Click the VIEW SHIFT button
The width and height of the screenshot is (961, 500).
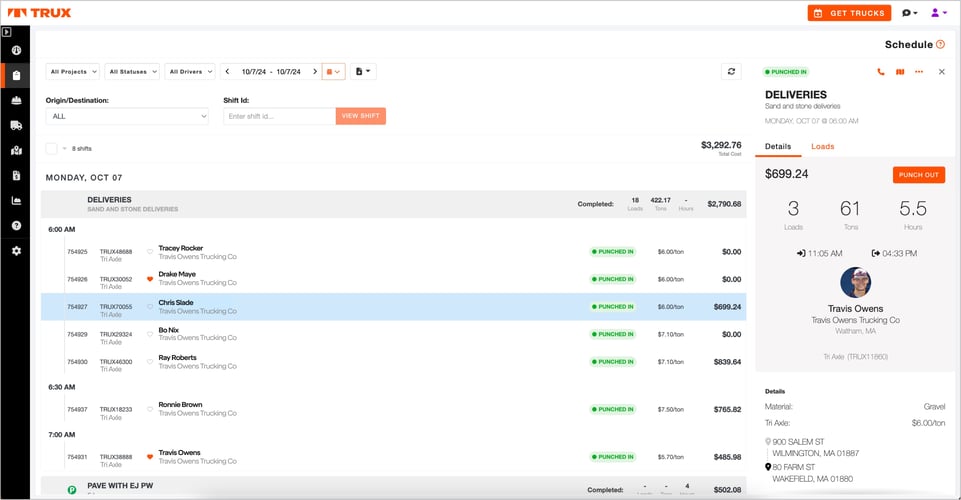360,116
